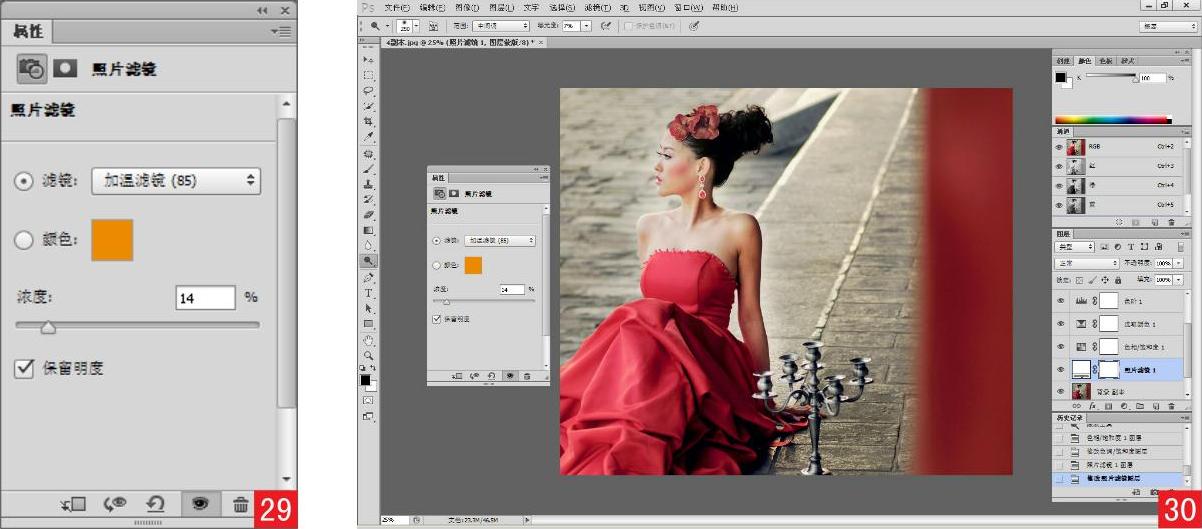Click the mask icon in enlarged Properties panel

(65, 69)
